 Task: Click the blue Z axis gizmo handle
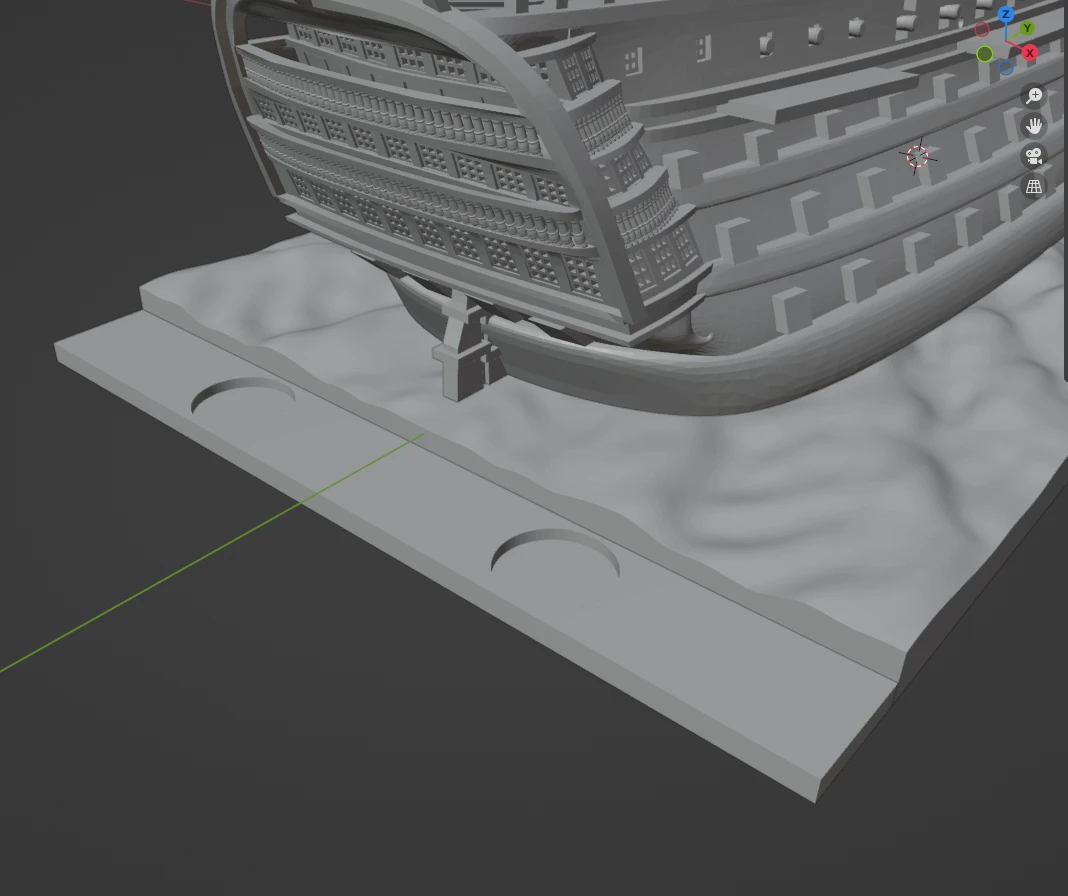click(x=1006, y=14)
